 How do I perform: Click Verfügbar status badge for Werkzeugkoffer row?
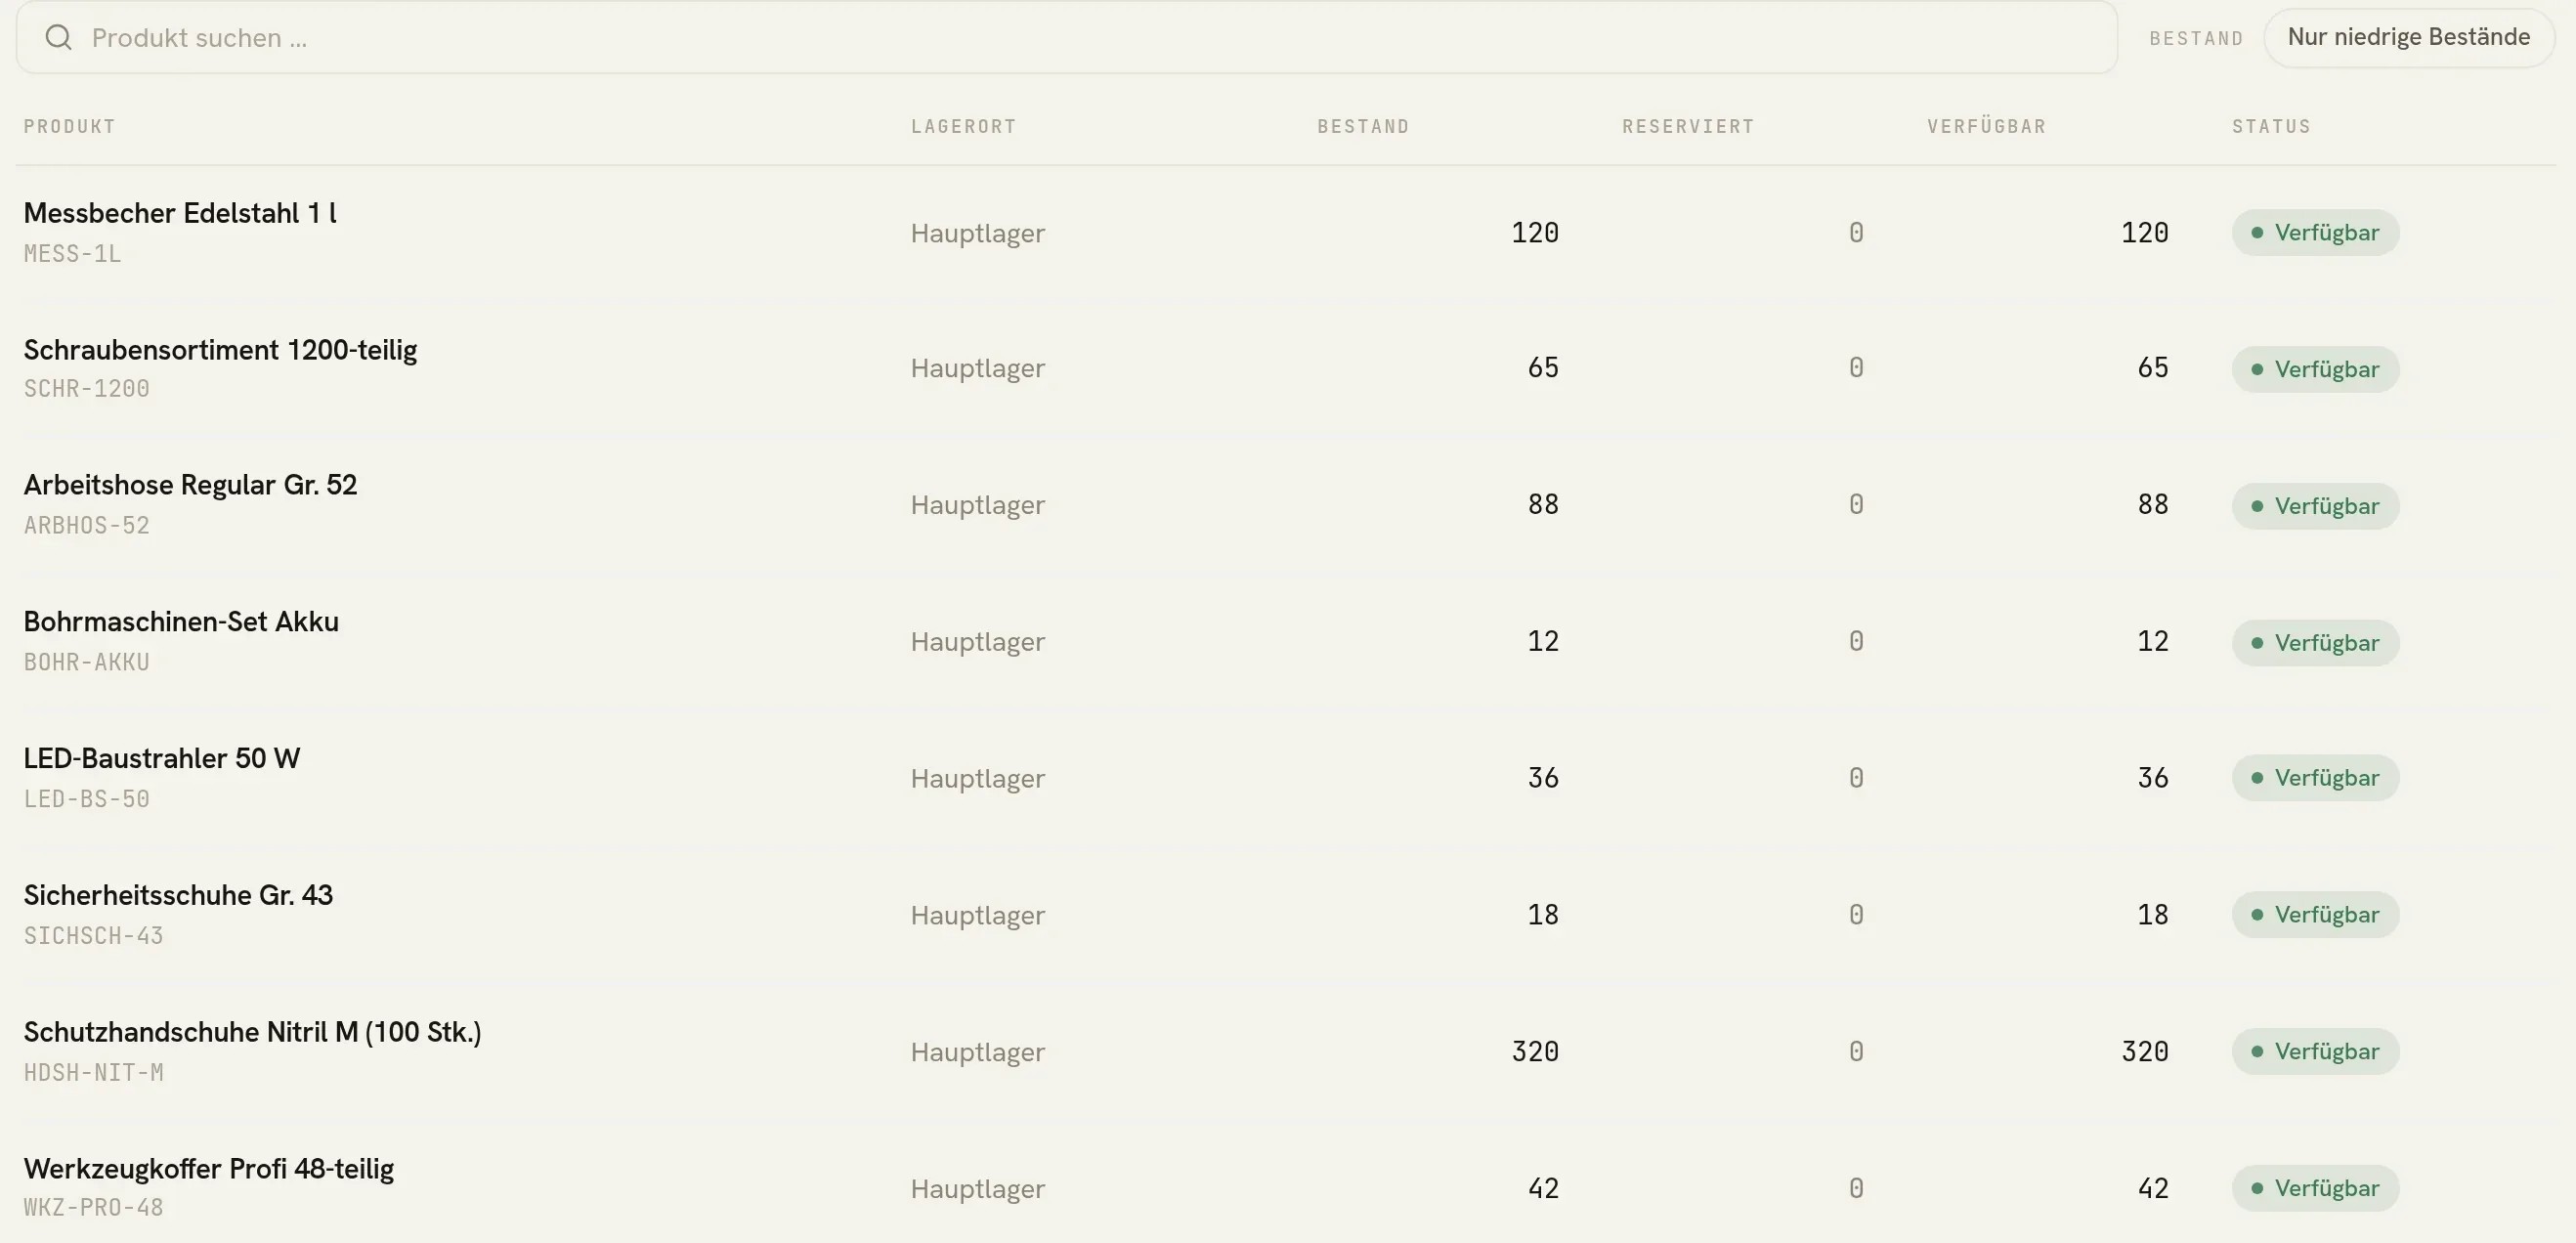coord(2315,1189)
